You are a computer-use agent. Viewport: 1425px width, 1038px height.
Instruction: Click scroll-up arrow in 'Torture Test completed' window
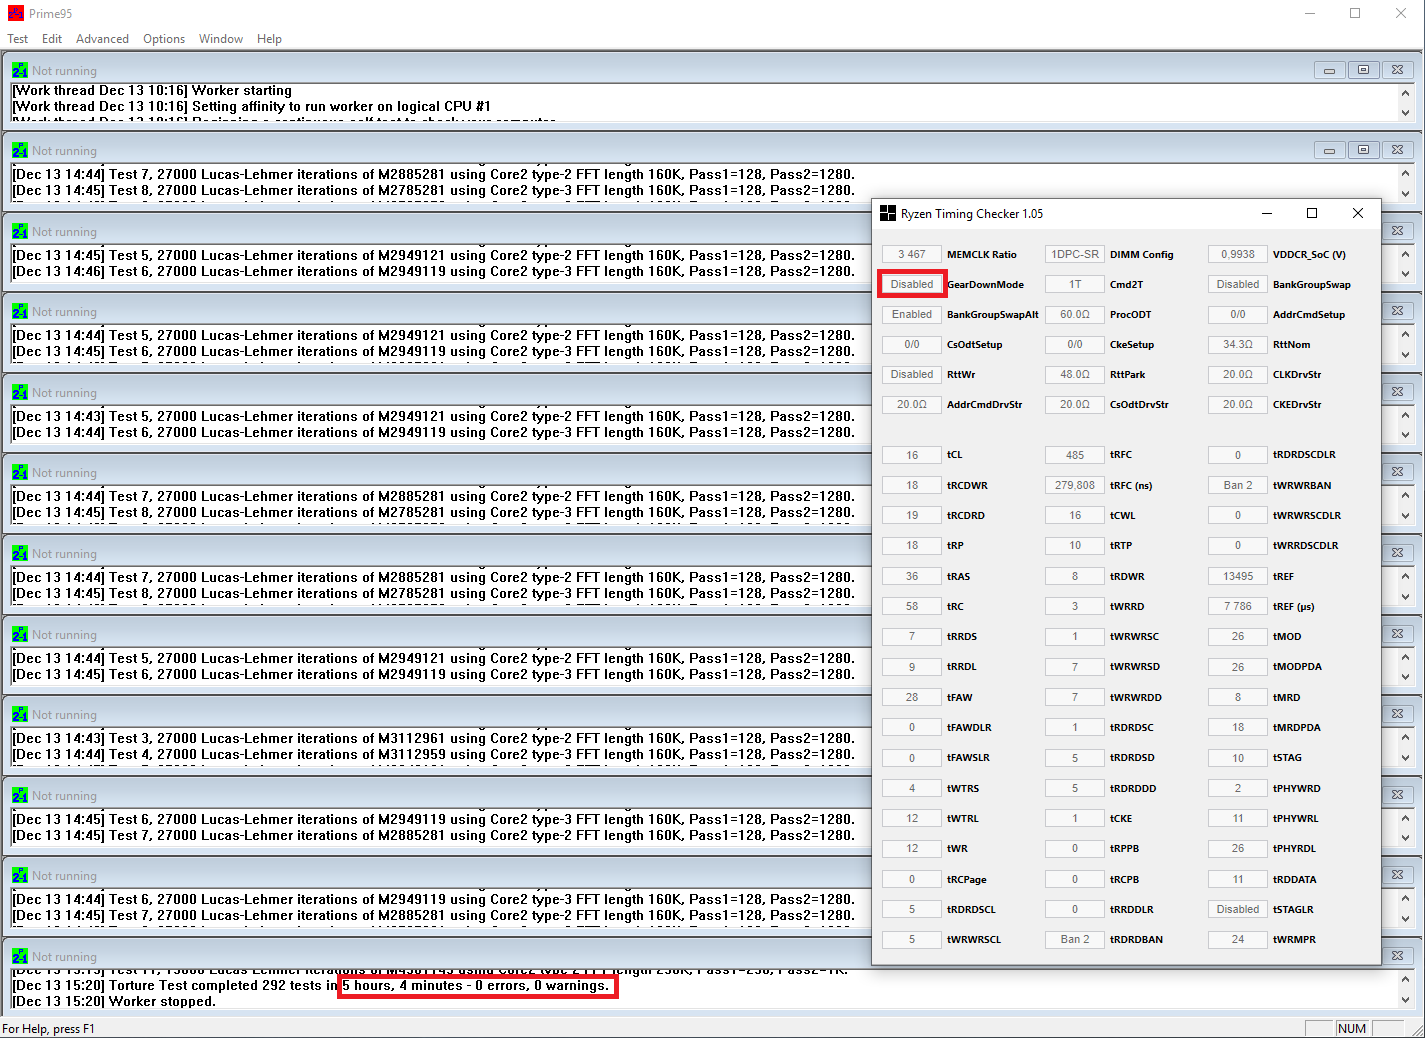pyautogui.click(x=1405, y=979)
